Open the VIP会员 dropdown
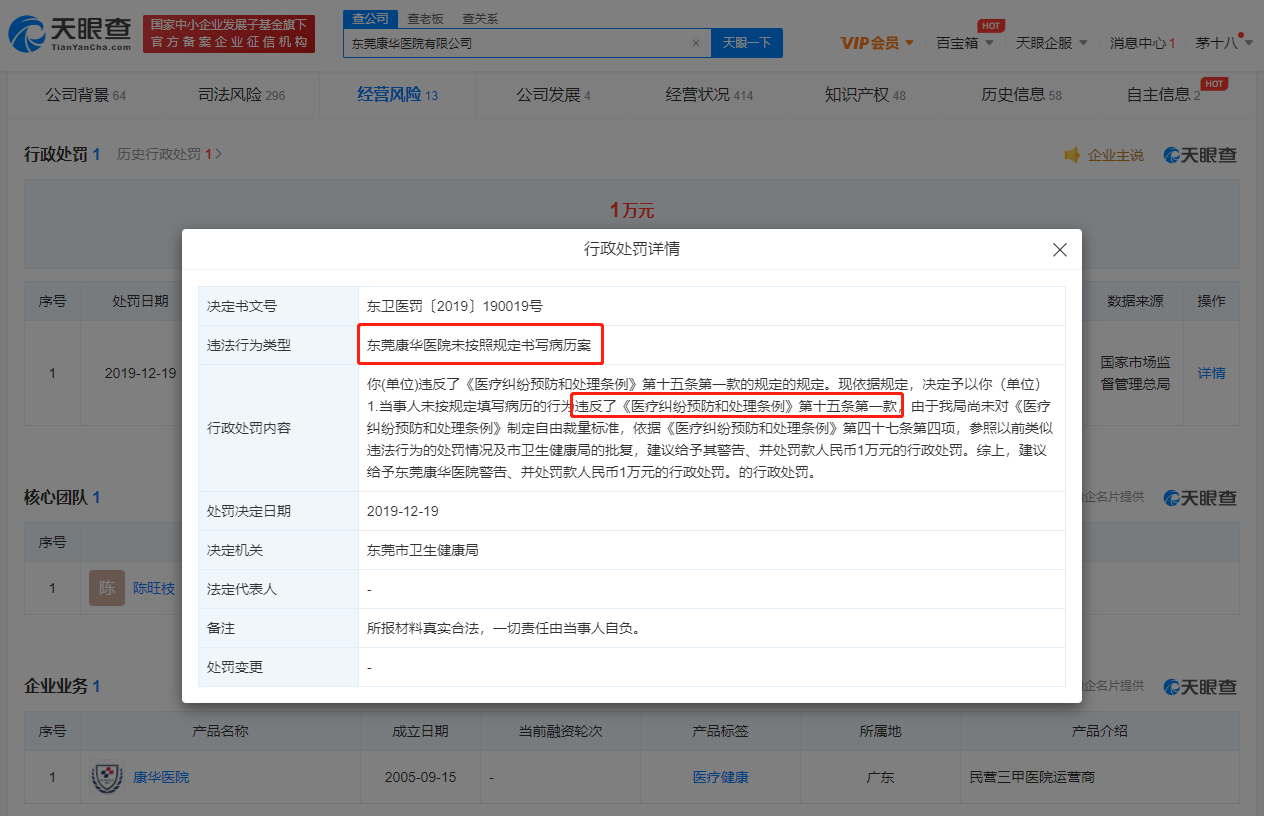Viewport: 1264px width, 816px height. (x=876, y=43)
